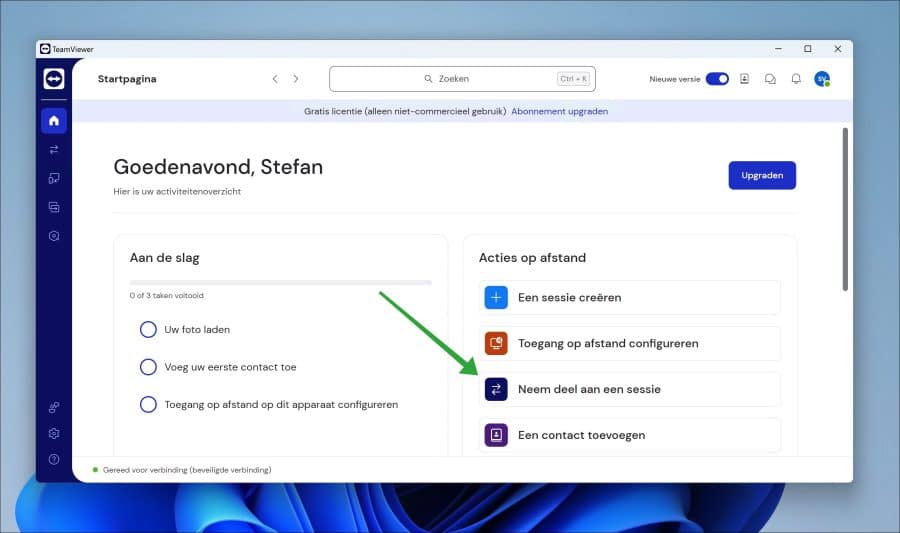Toggle the Nieuwe versie switch

coord(717,79)
